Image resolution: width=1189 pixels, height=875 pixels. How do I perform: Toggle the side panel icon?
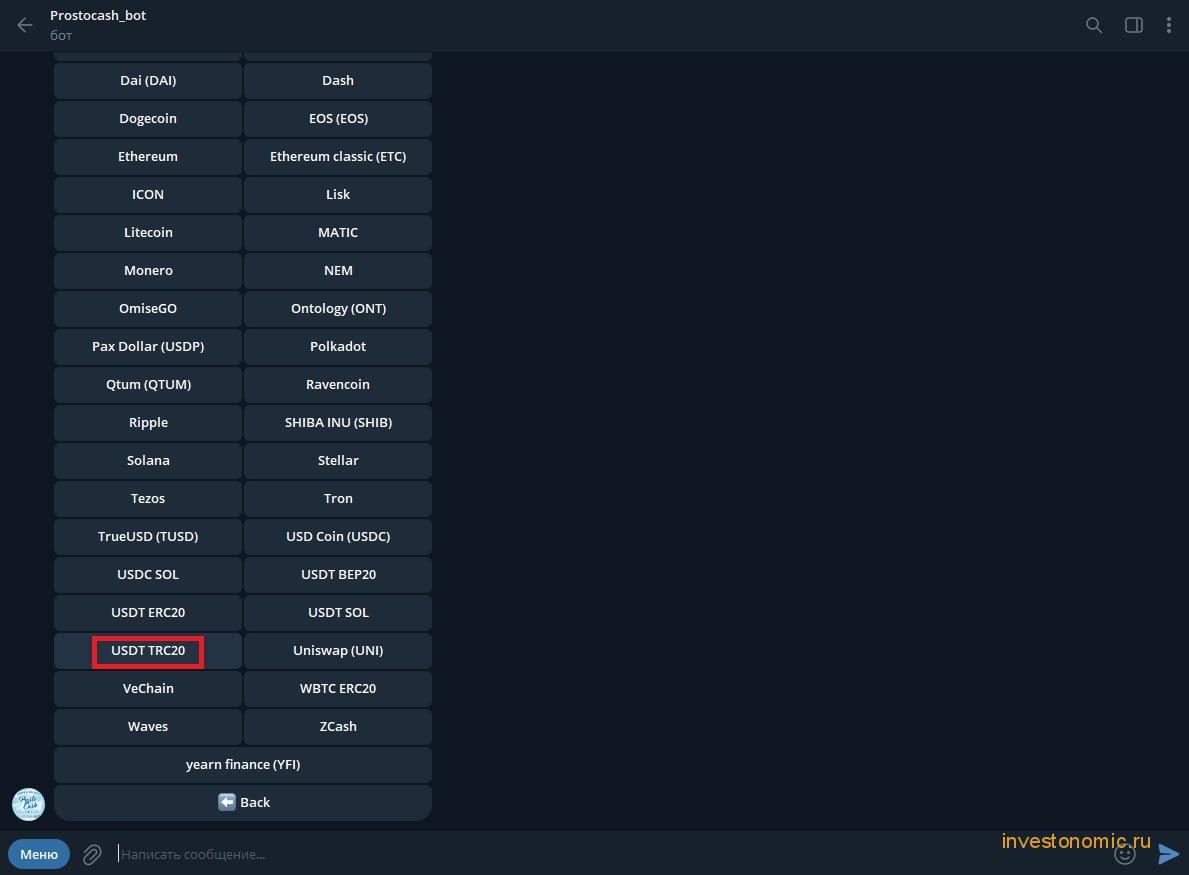[x=1134, y=25]
